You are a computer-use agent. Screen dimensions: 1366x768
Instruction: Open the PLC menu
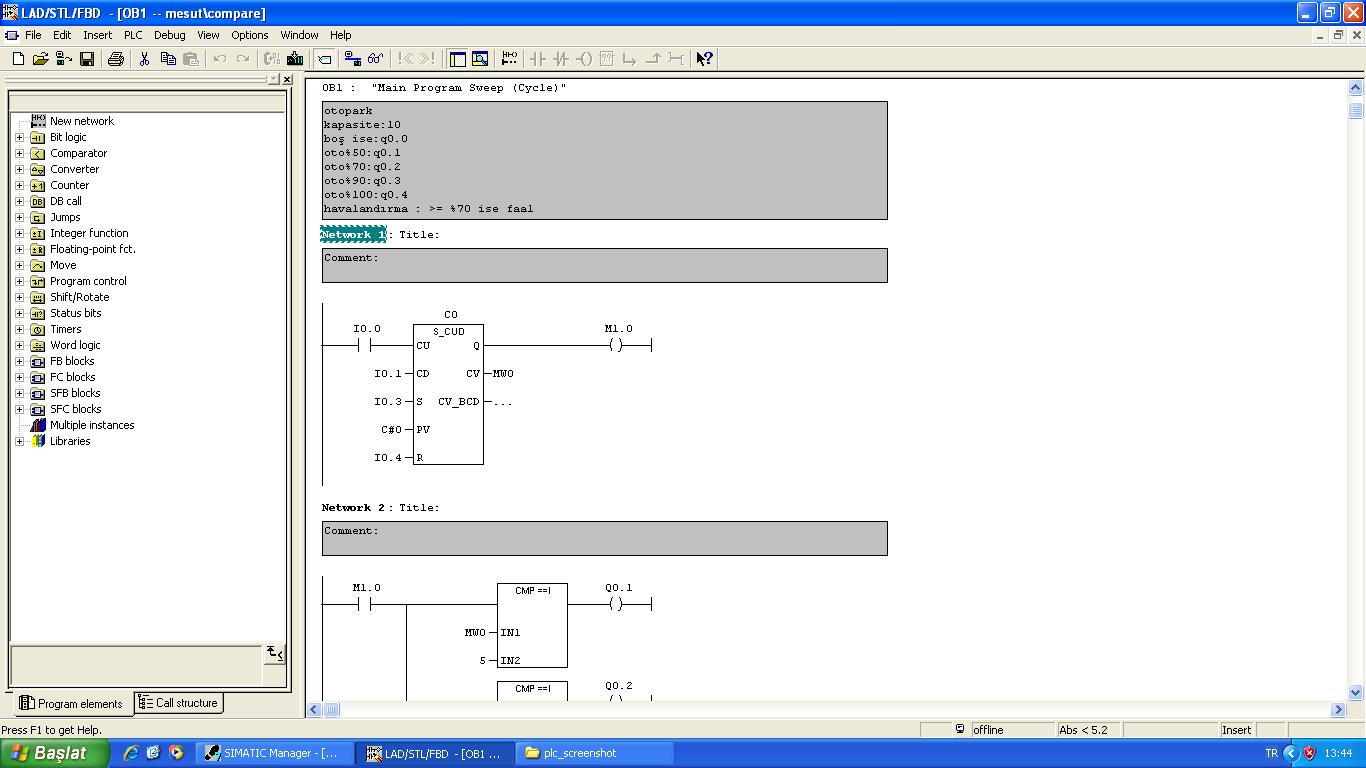coord(133,35)
